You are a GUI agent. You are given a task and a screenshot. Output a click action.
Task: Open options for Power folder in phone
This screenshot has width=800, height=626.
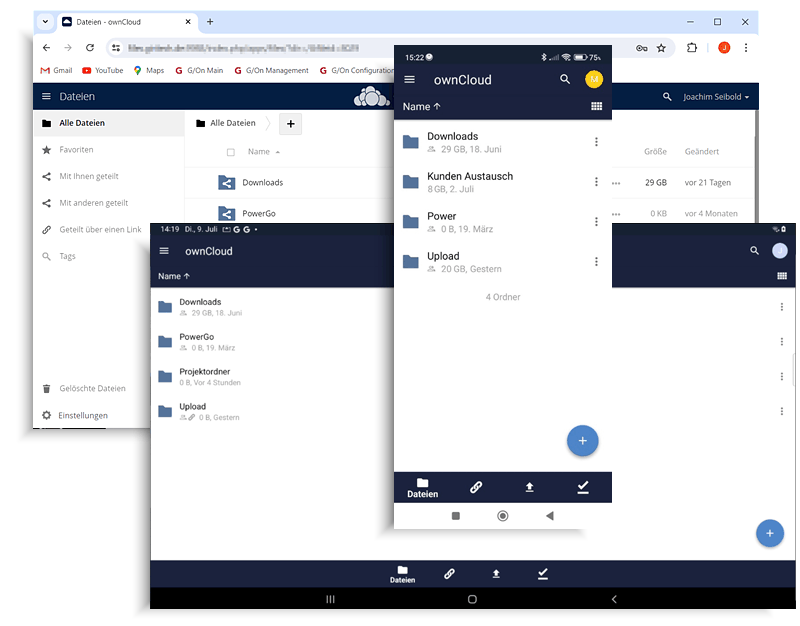coord(596,221)
